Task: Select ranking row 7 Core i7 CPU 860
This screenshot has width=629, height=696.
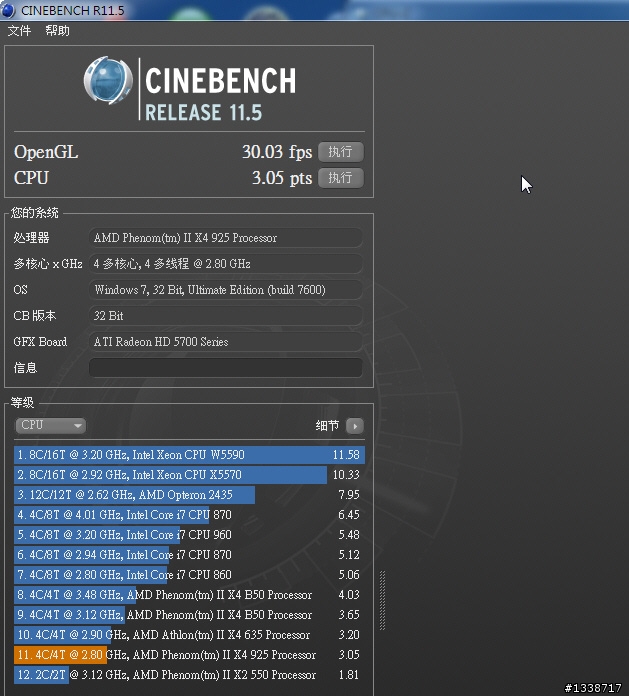Action: pyautogui.click(x=189, y=575)
